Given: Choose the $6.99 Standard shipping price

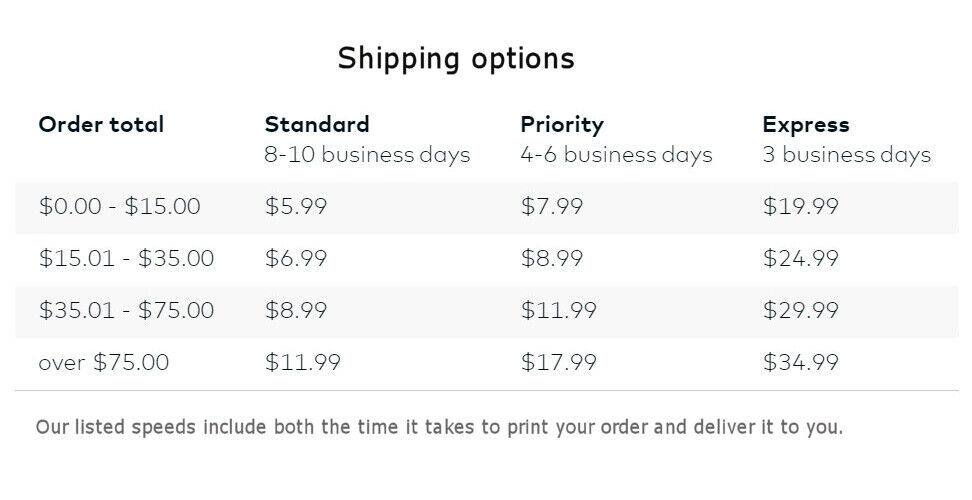Looking at the screenshot, I should point(296,259).
